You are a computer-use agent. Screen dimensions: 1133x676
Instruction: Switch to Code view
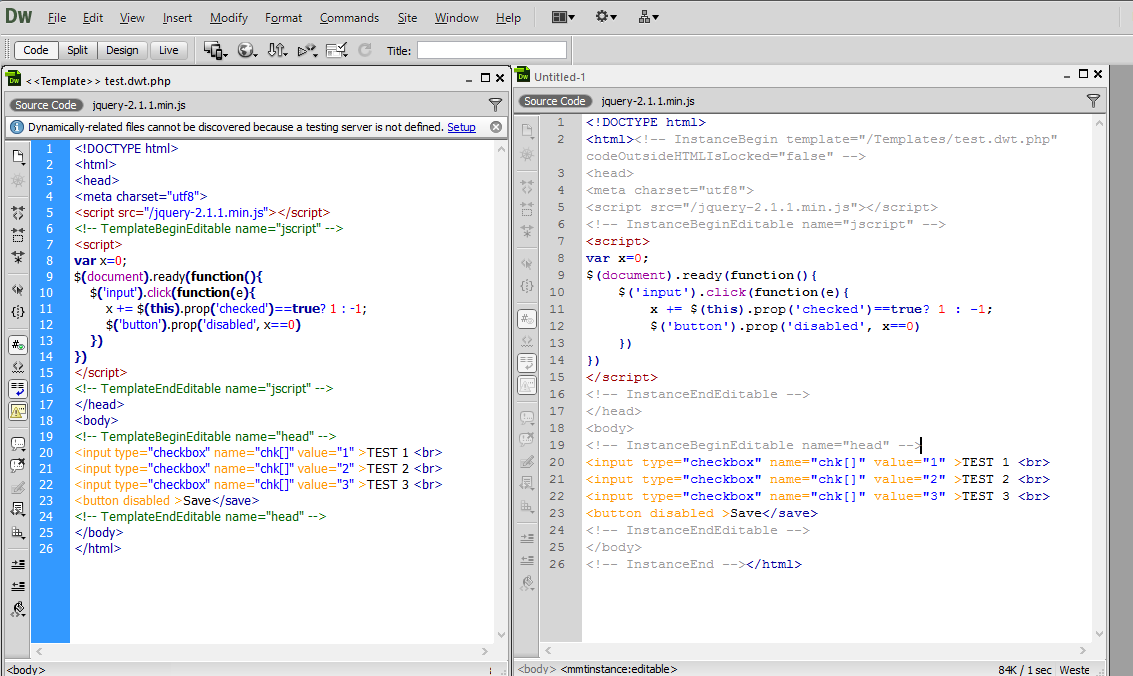(36, 50)
